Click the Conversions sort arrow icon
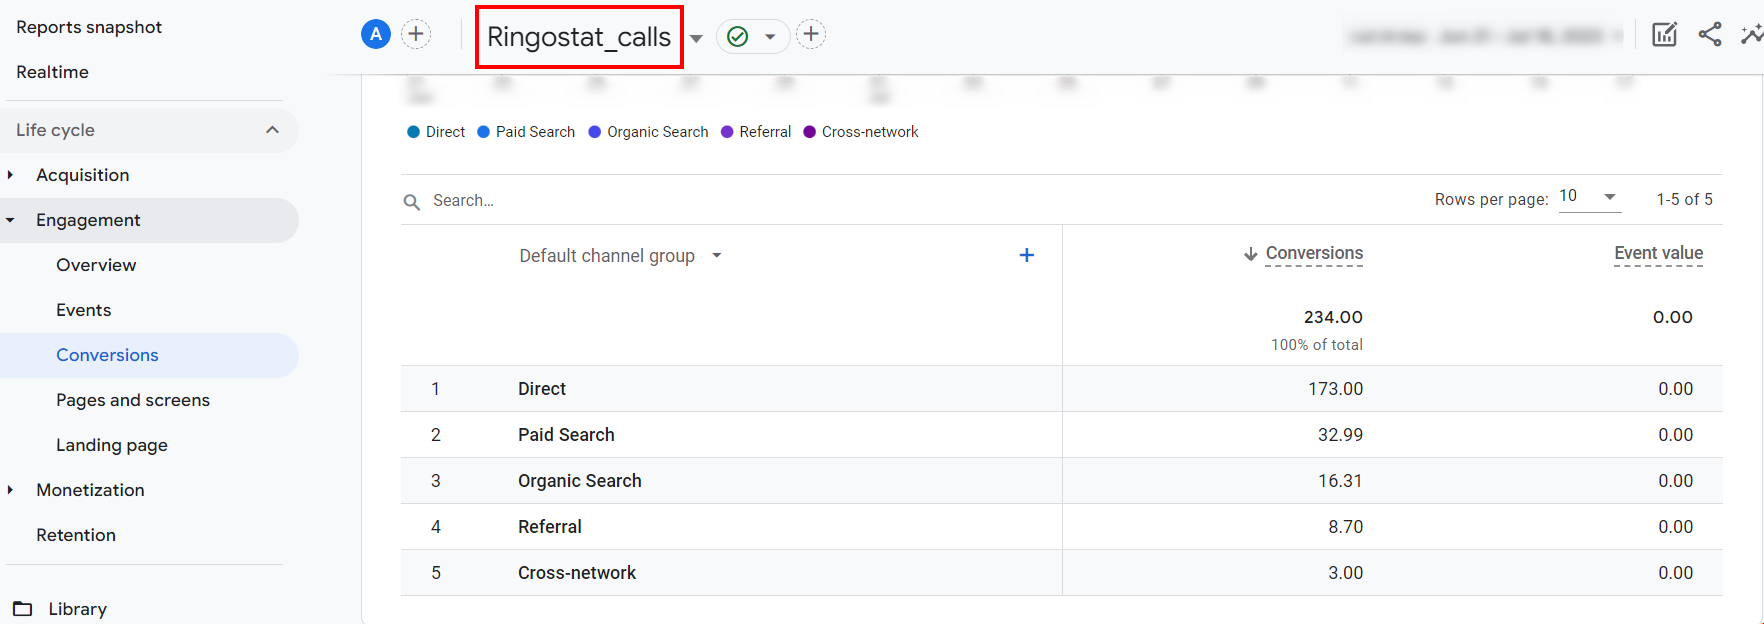This screenshot has height=624, width=1764. pos(1250,254)
